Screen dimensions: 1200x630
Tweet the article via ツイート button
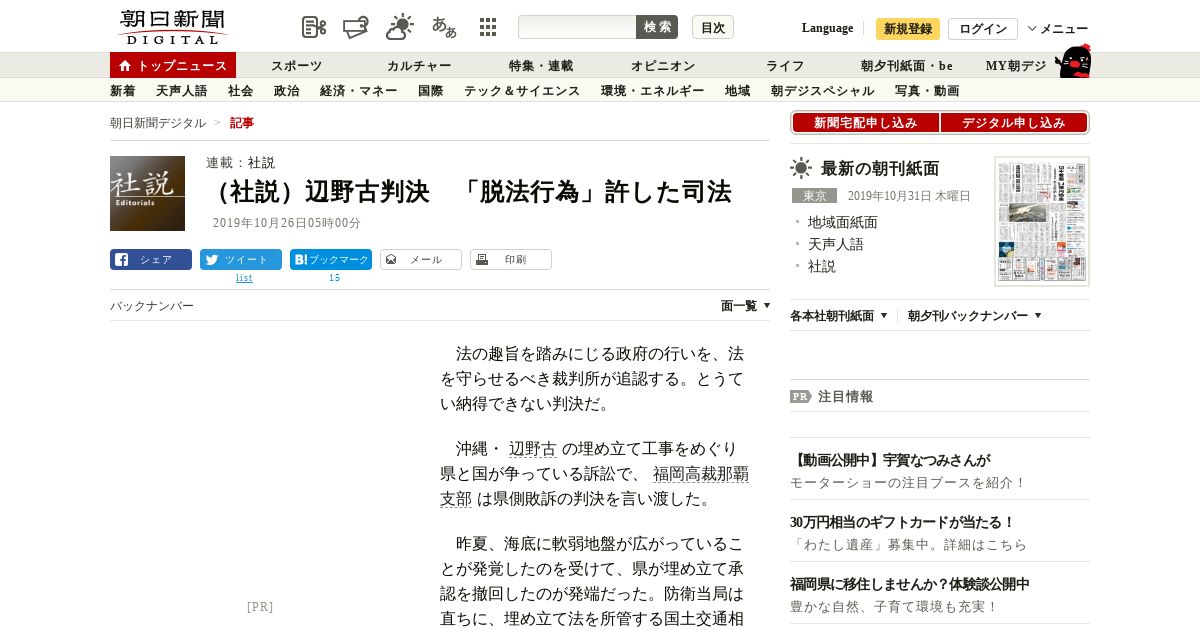[241, 259]
